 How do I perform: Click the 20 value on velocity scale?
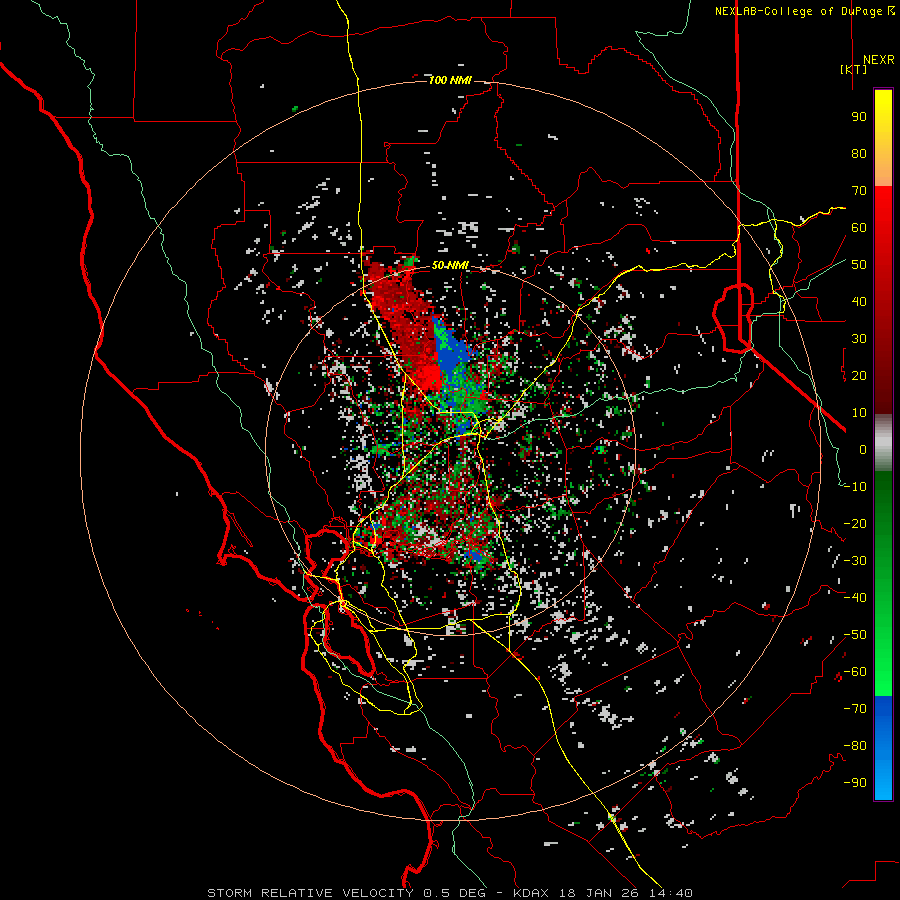859,376
